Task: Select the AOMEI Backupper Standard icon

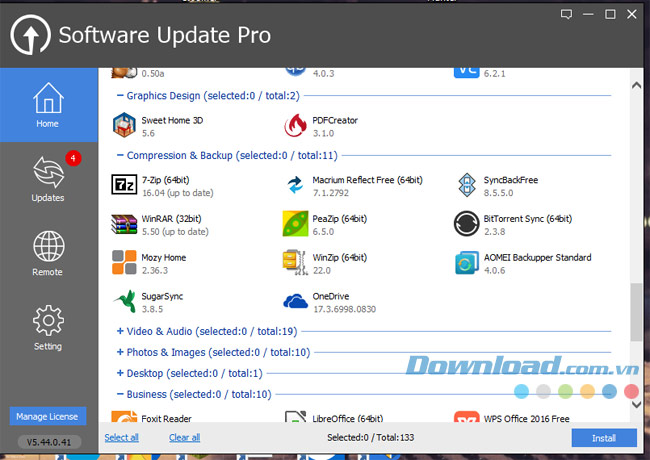Action: click(467, 262)
